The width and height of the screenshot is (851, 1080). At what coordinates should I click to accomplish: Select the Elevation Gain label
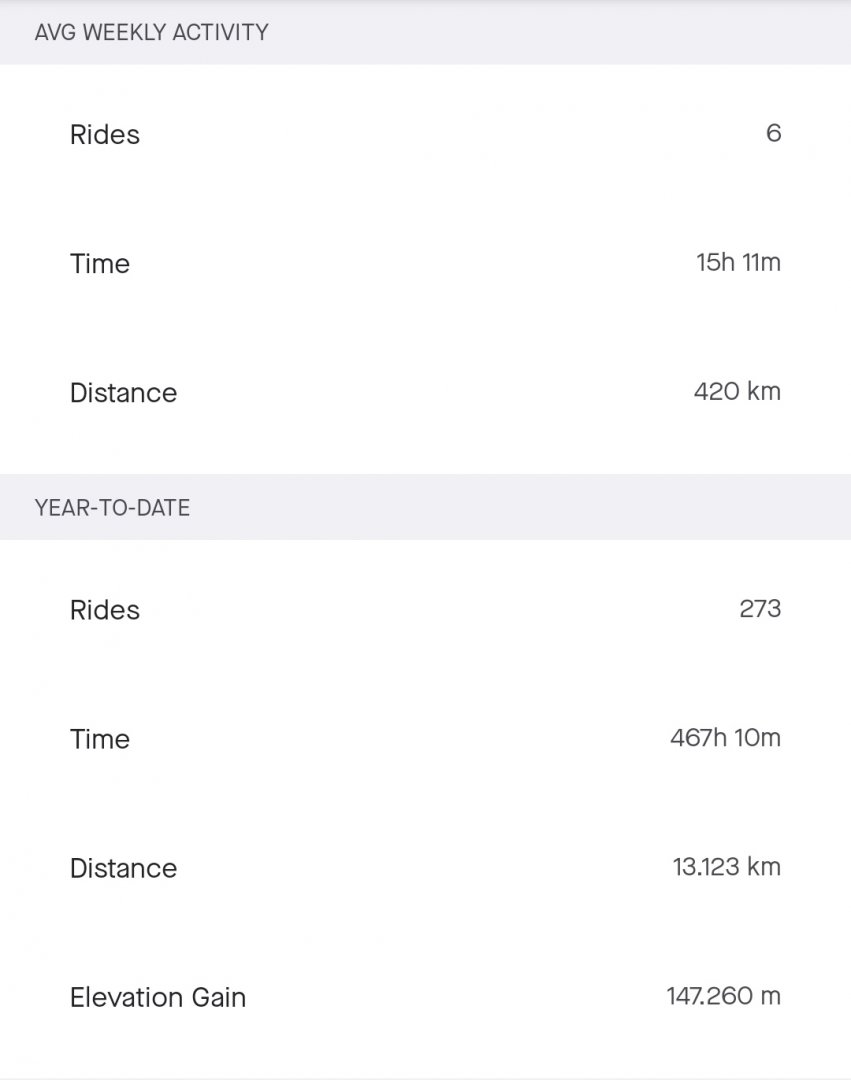coord(158,997)
